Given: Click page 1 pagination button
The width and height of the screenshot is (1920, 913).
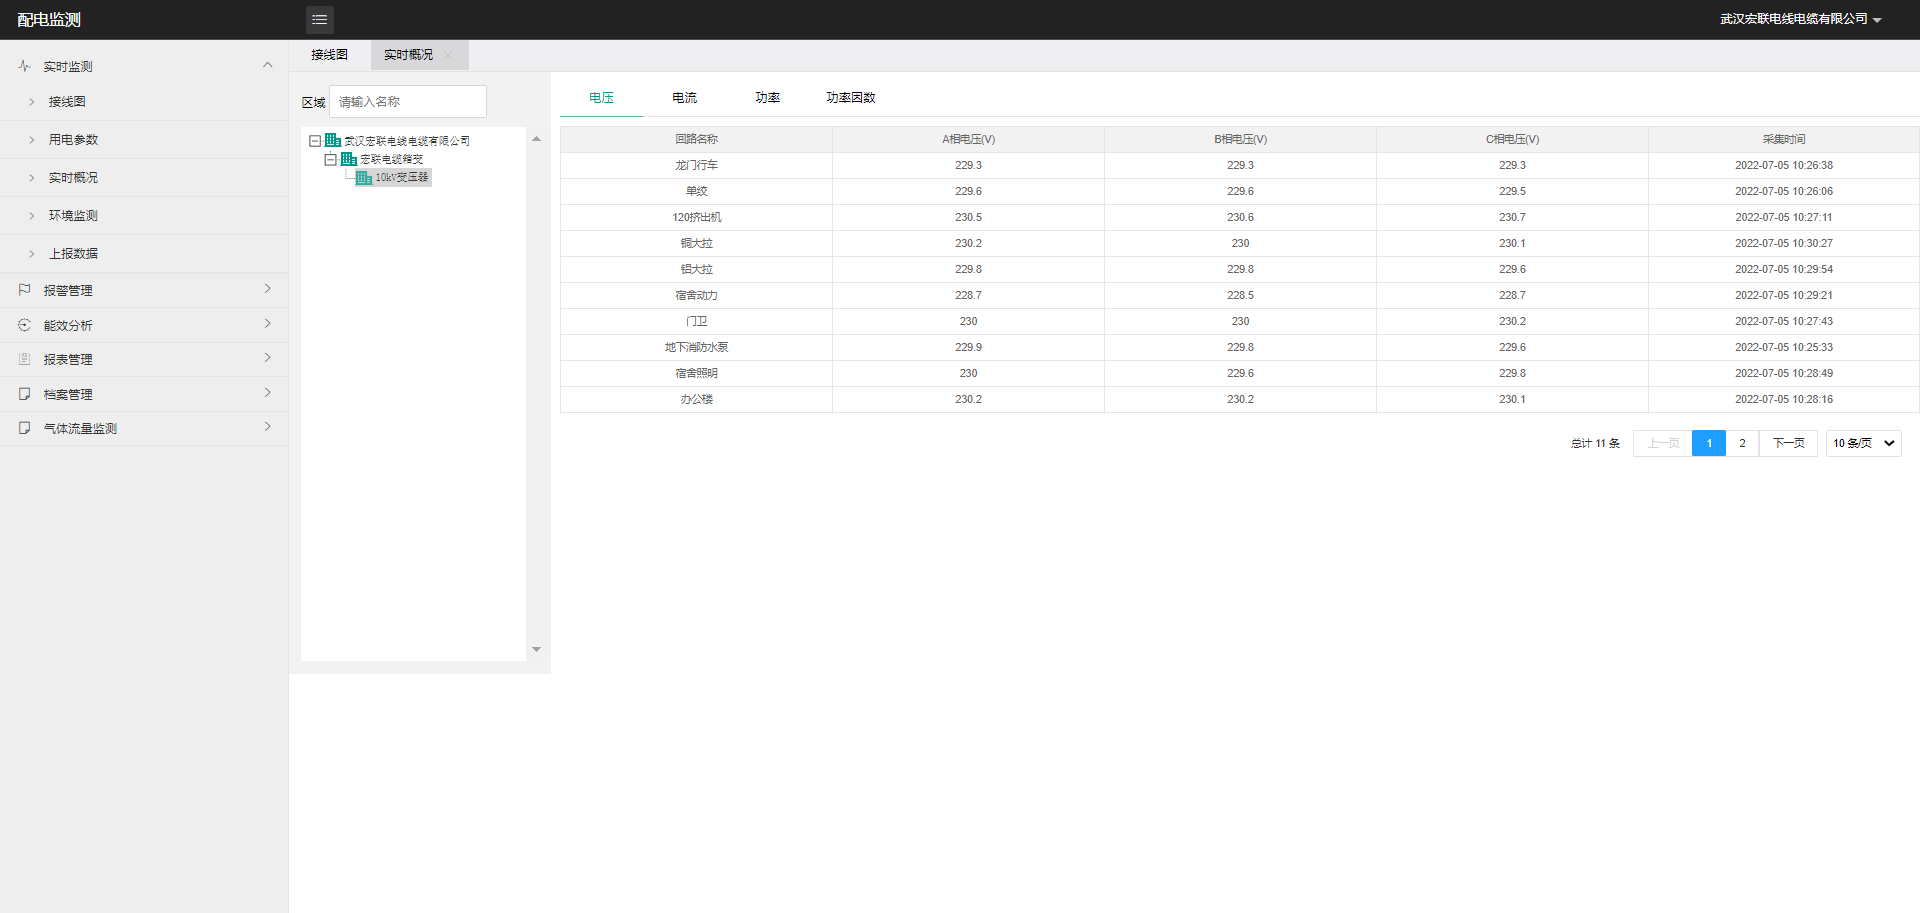Looking at the screenshot, I should pos(1709,443).
